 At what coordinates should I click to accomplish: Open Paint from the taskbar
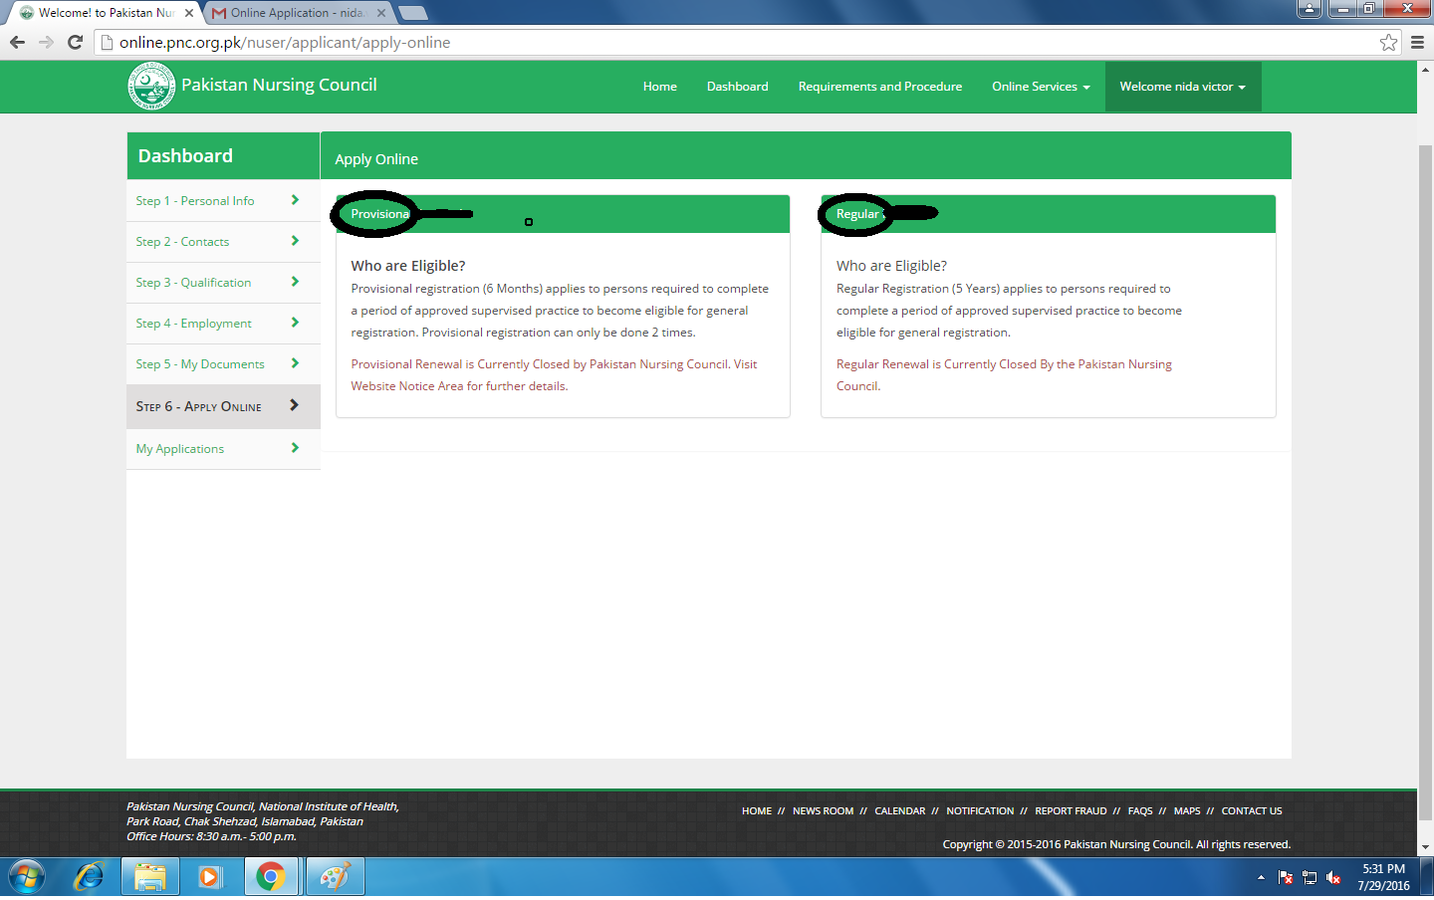click(334, 877)
